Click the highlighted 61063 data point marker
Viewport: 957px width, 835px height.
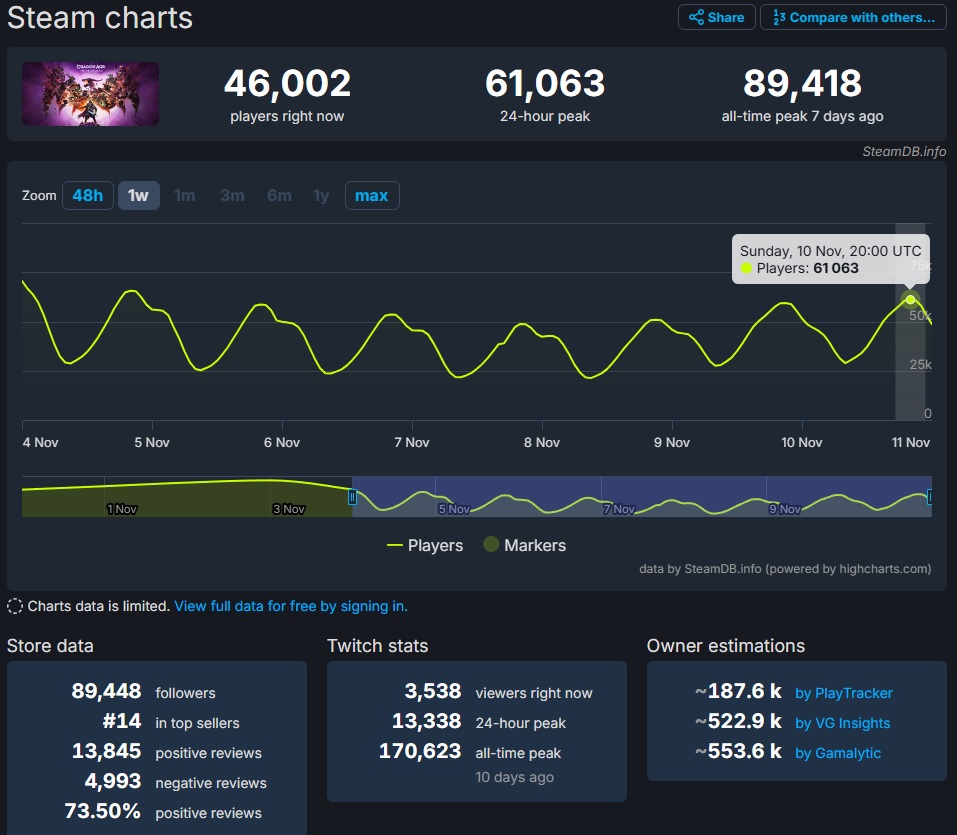pyautogui.click(x=910, y=299)
